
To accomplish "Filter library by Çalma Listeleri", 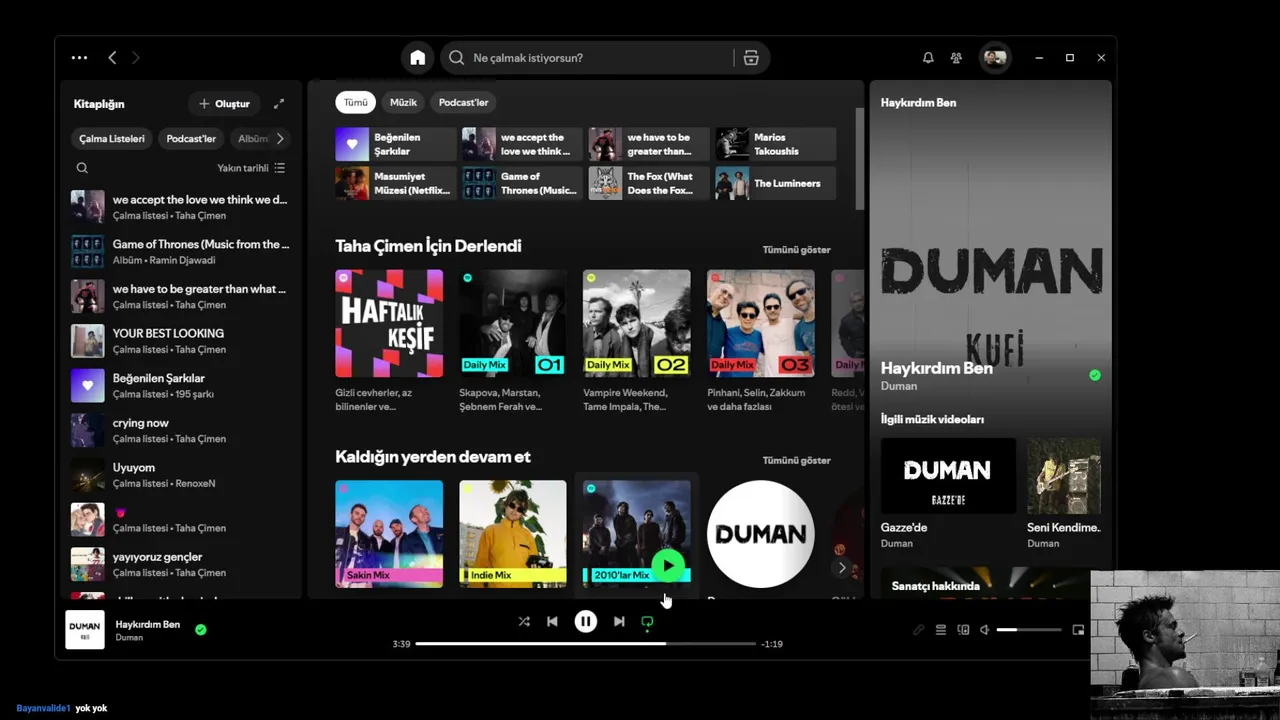I will click(112, 138).
